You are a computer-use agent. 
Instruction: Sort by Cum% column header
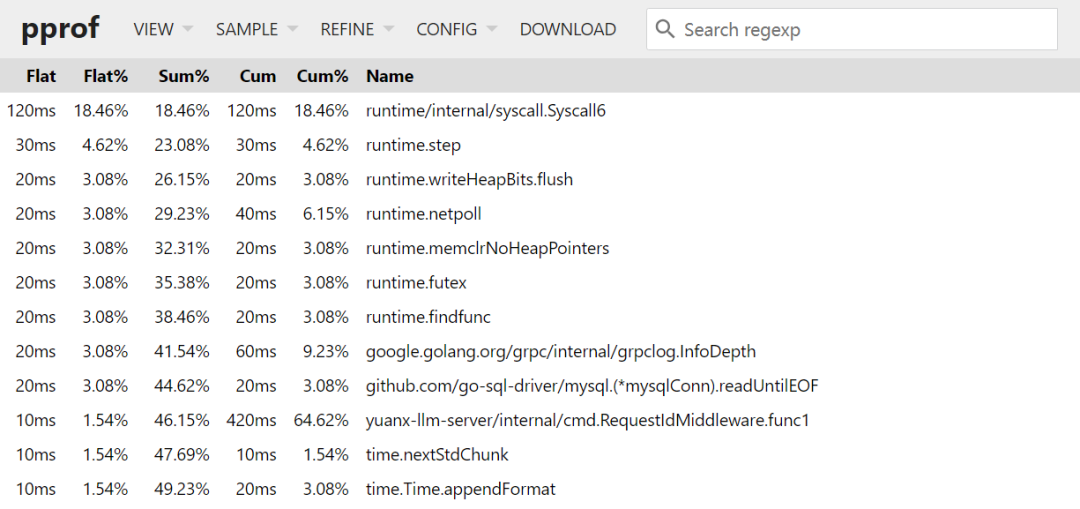pos(322,76)
